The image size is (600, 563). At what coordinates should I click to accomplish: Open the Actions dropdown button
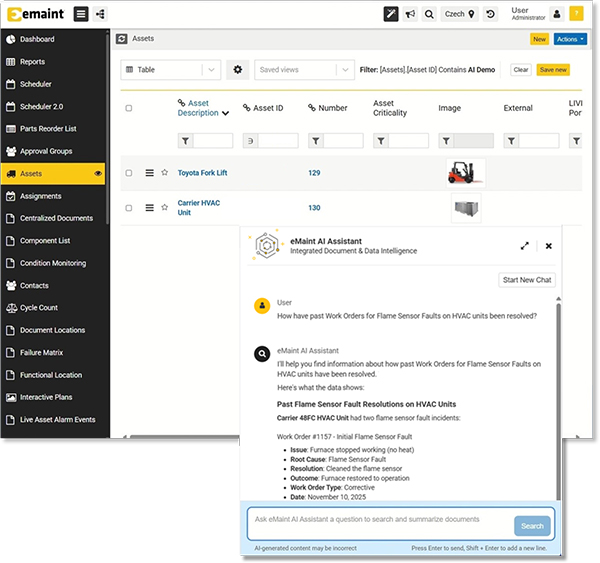570,39
